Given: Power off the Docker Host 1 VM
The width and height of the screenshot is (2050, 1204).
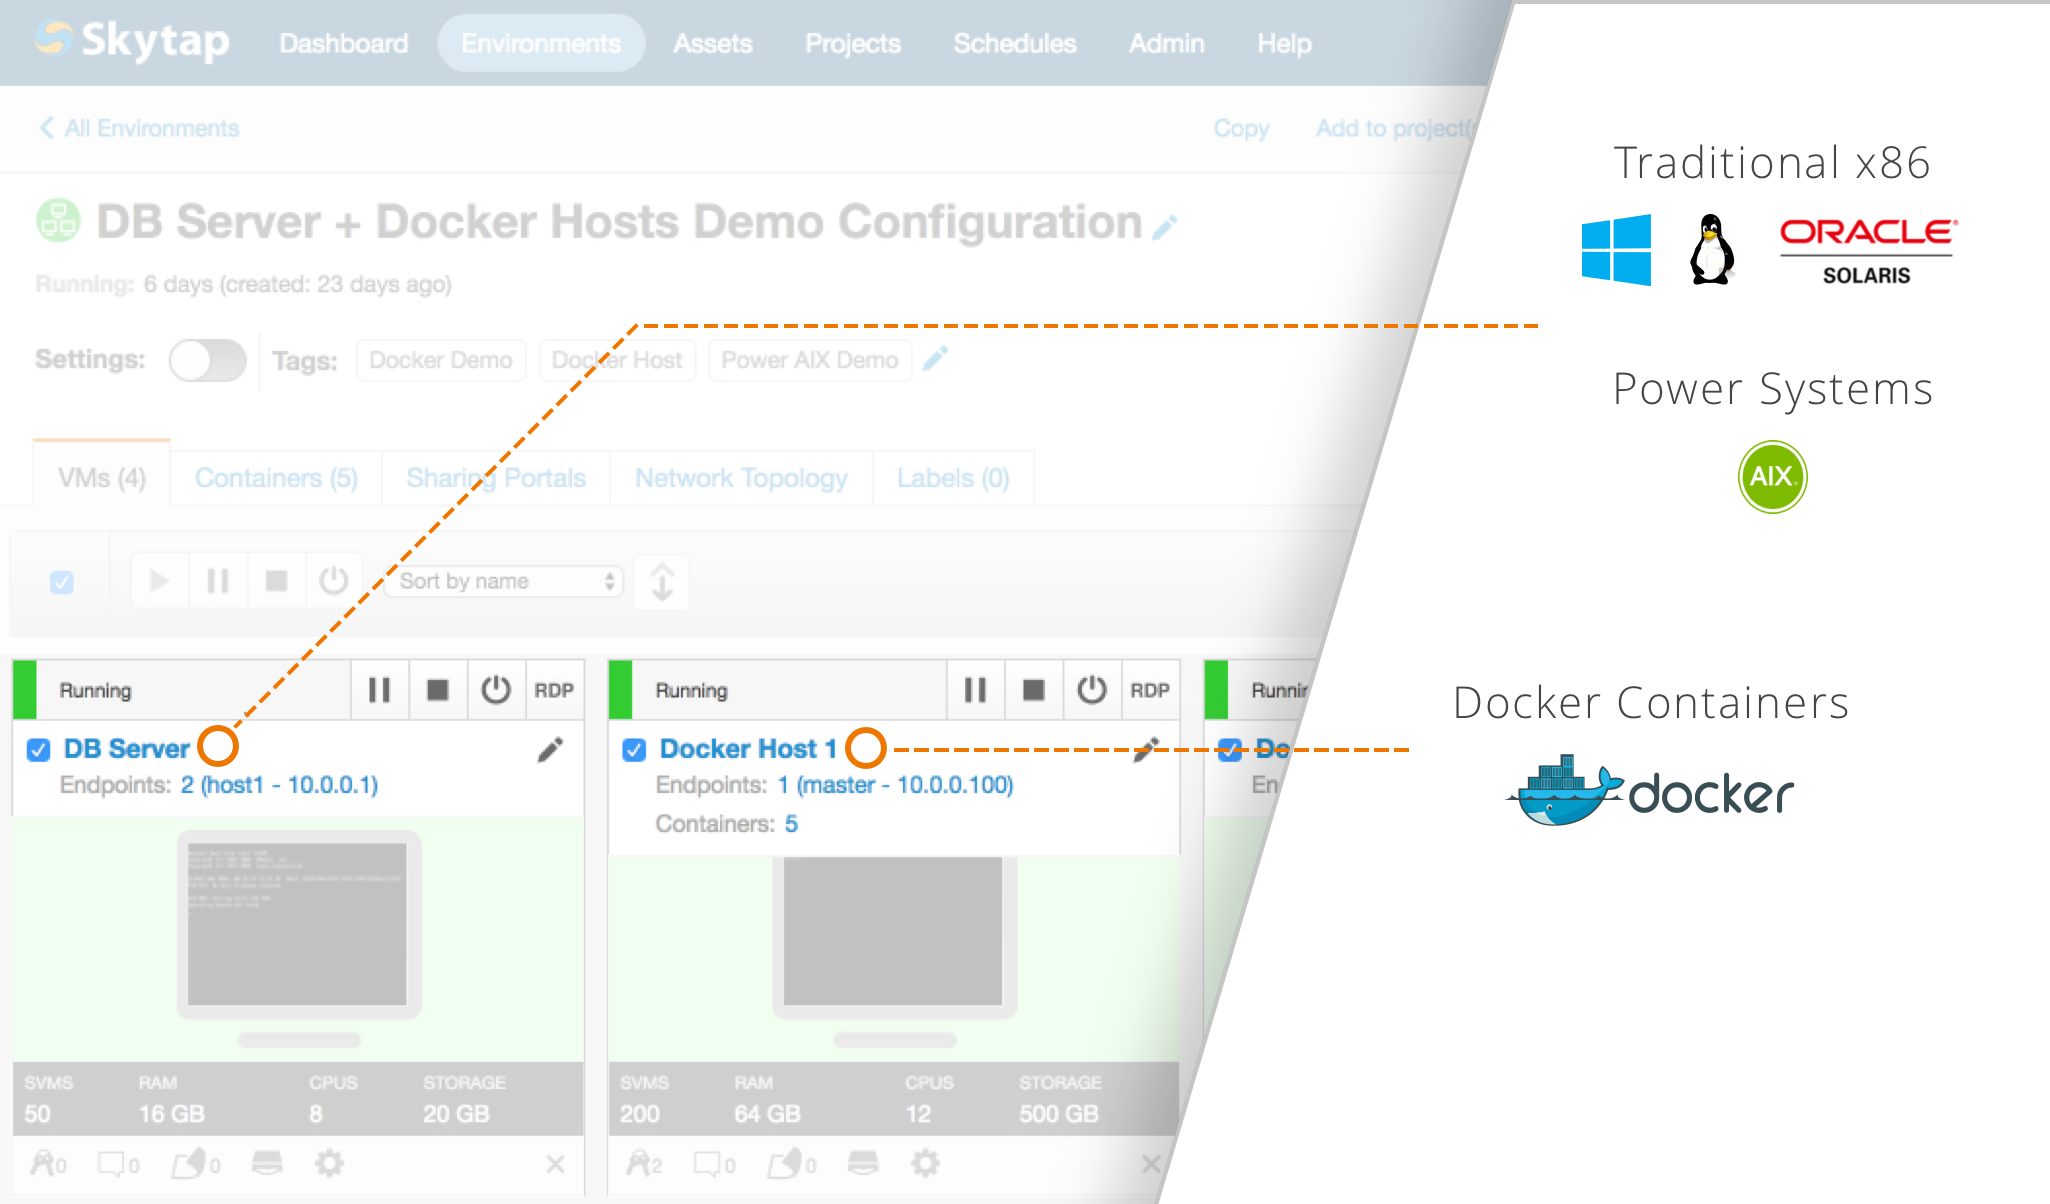Looking at the screenshot, I should (1092, 690).
